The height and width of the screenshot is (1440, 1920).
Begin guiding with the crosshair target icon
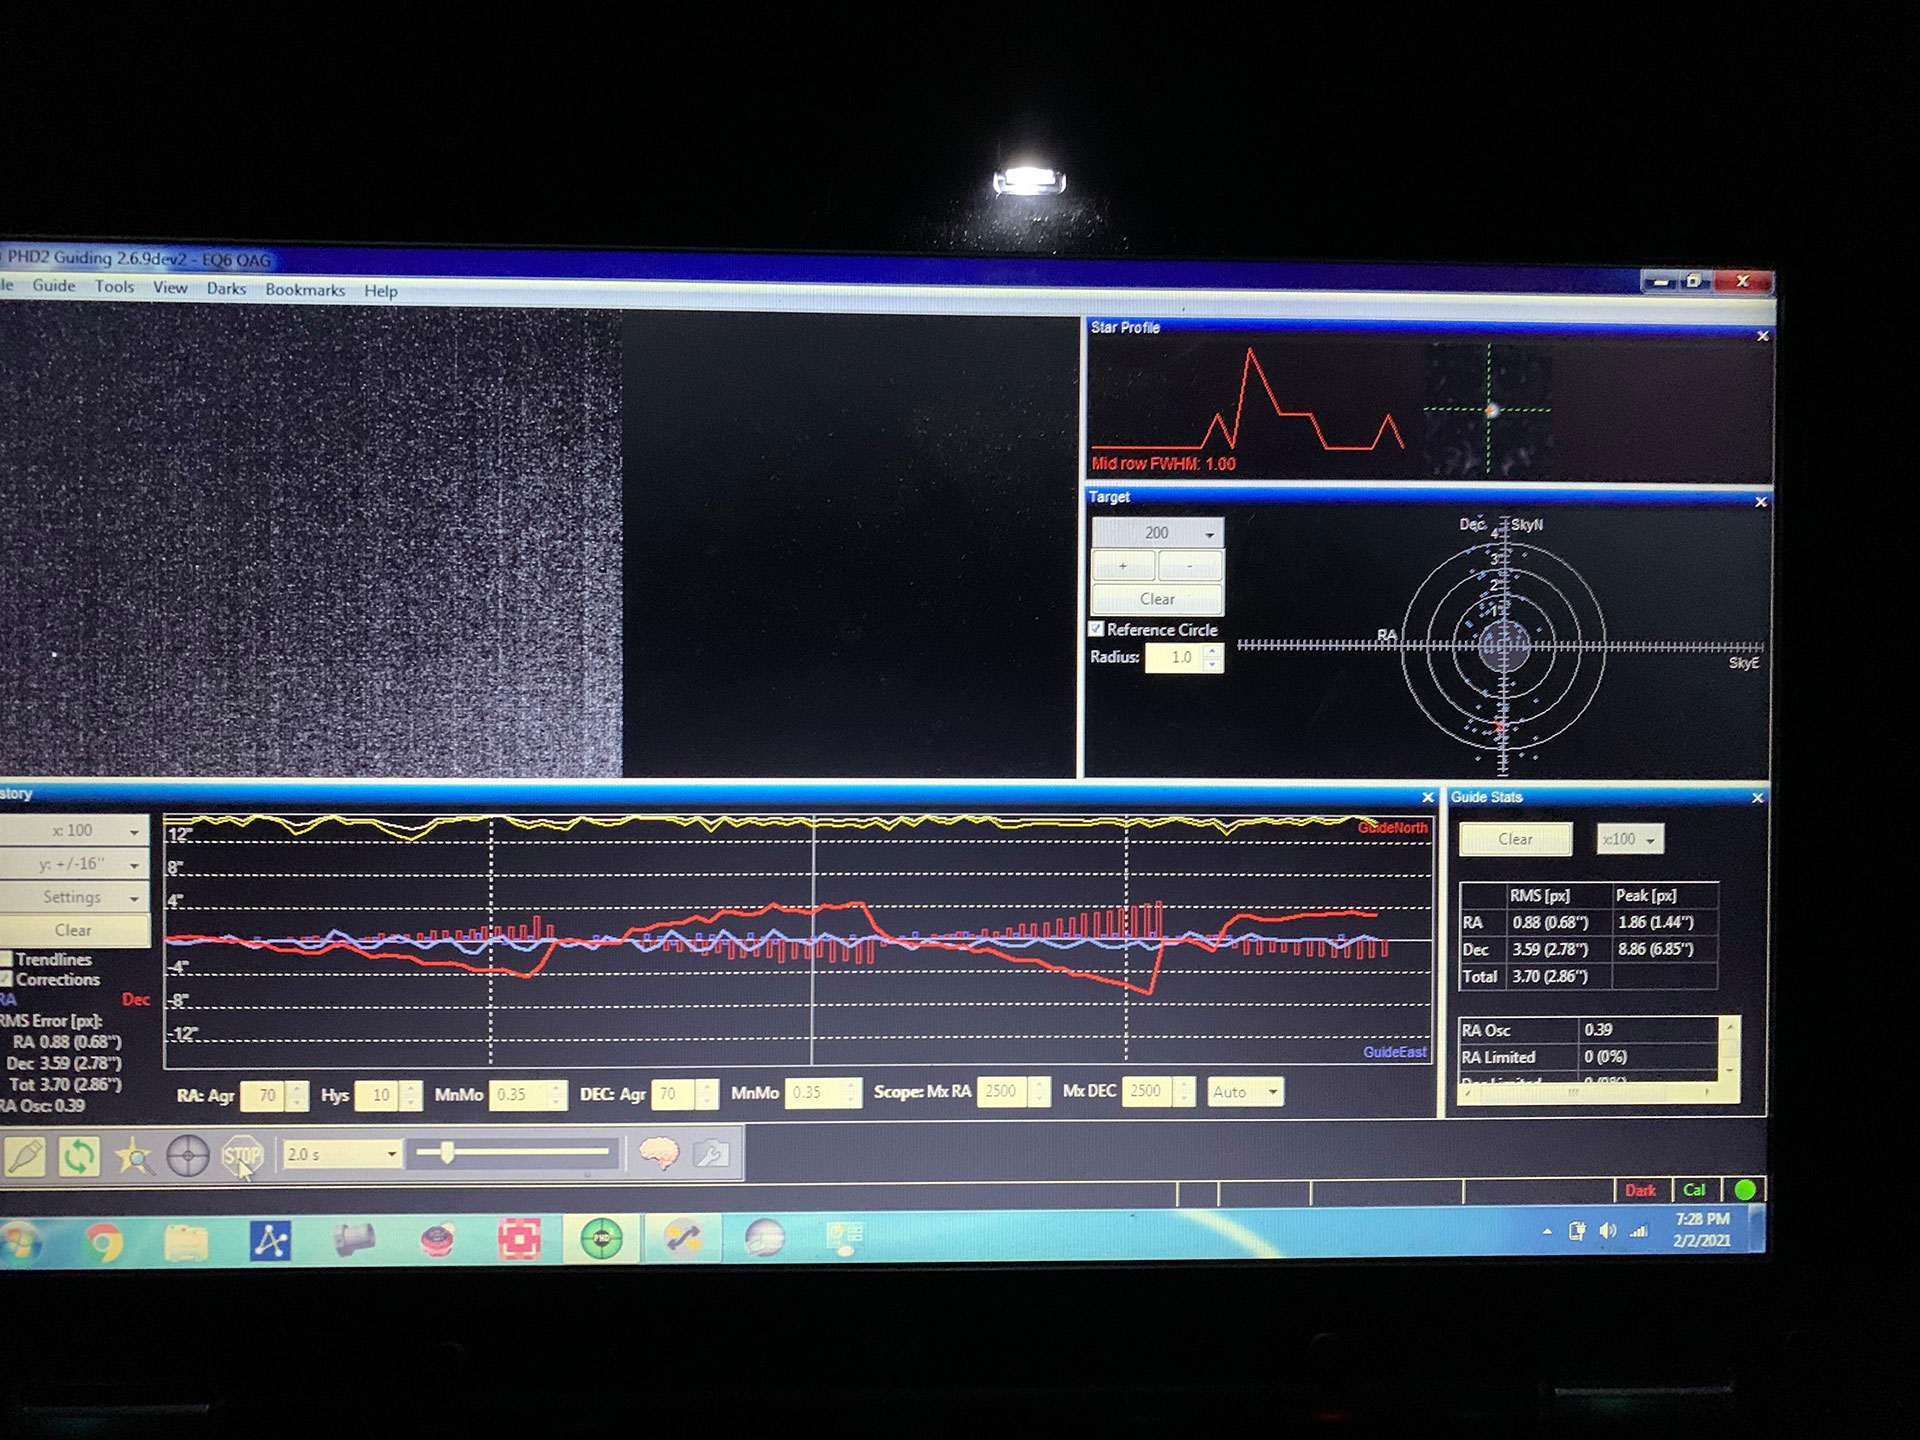187,1157
